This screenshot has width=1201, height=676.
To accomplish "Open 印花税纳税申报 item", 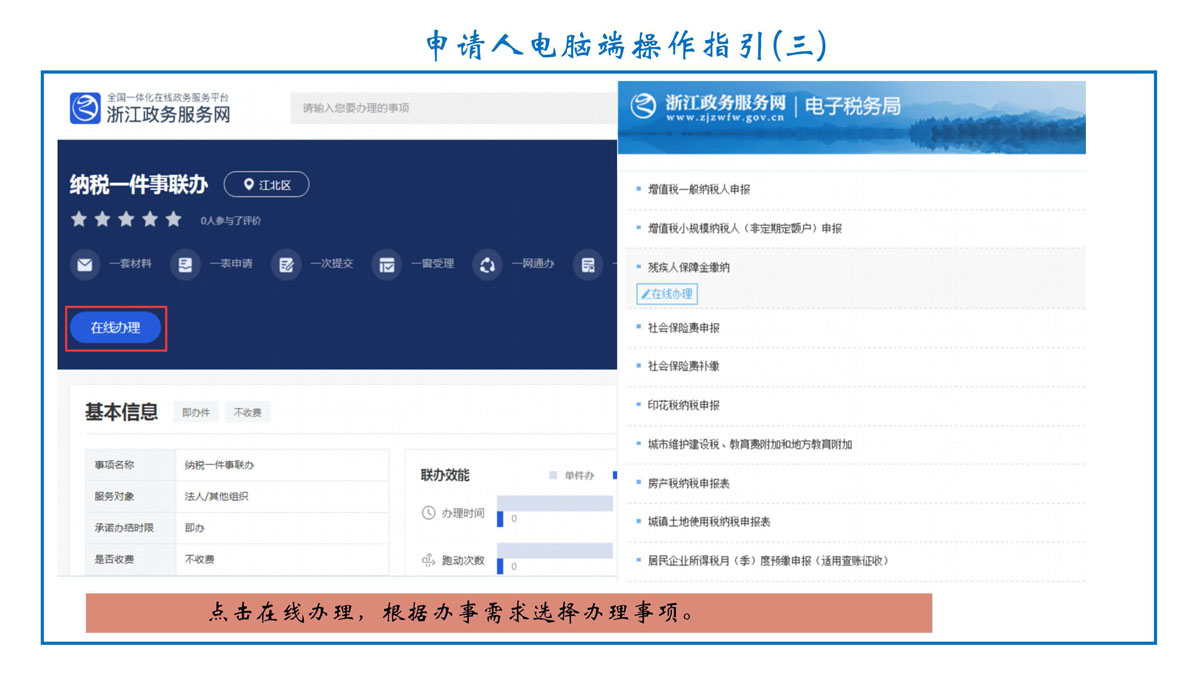I will point(683,405).
